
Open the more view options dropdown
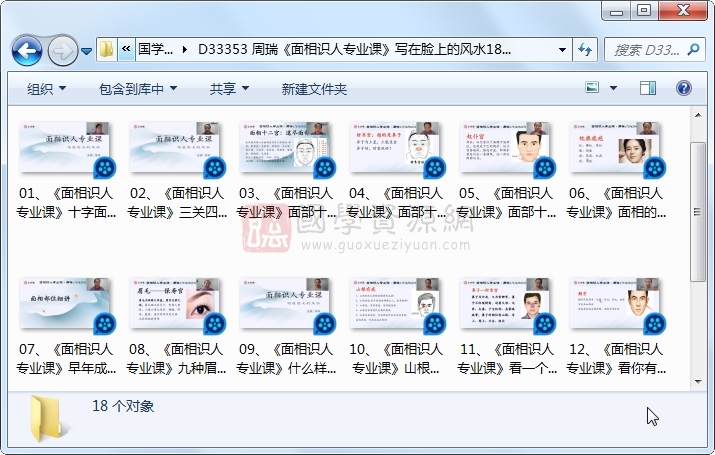[x=613, y=88]
